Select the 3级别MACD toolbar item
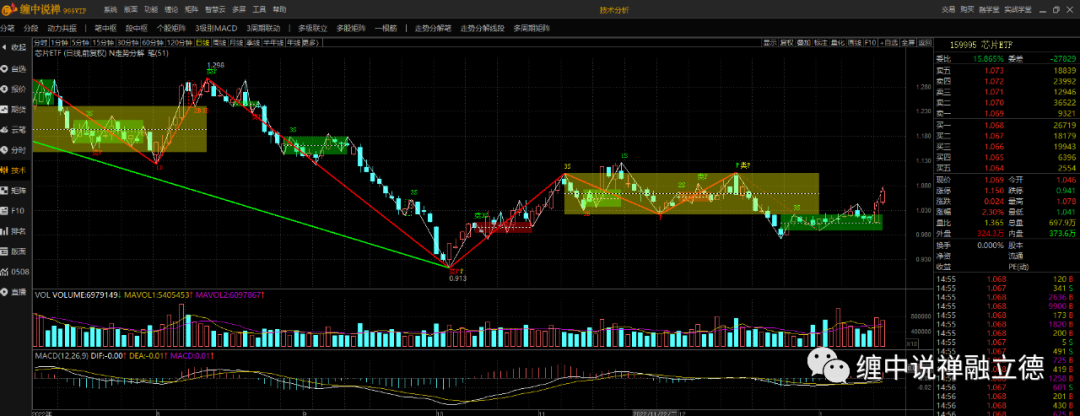The image size is (1080, 416). (216, 28)
